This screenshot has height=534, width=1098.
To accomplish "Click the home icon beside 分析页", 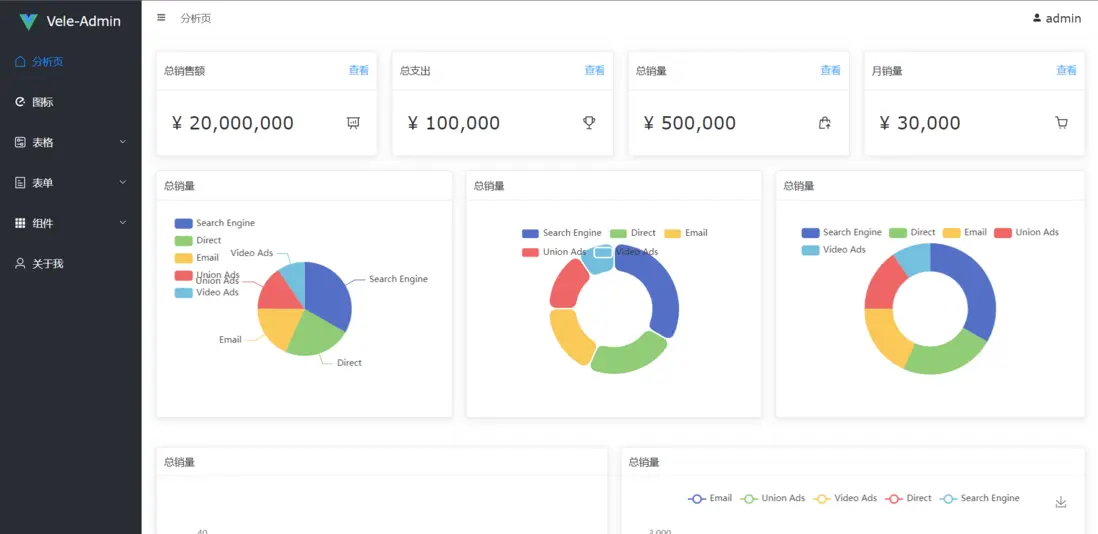I will click(20, 62).
